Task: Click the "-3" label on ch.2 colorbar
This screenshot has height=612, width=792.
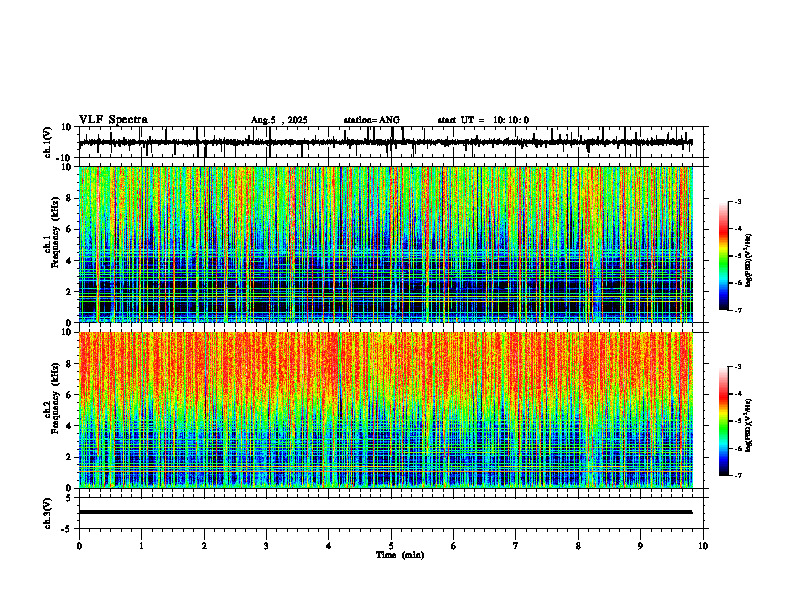Action: click(x=737, y=367)
